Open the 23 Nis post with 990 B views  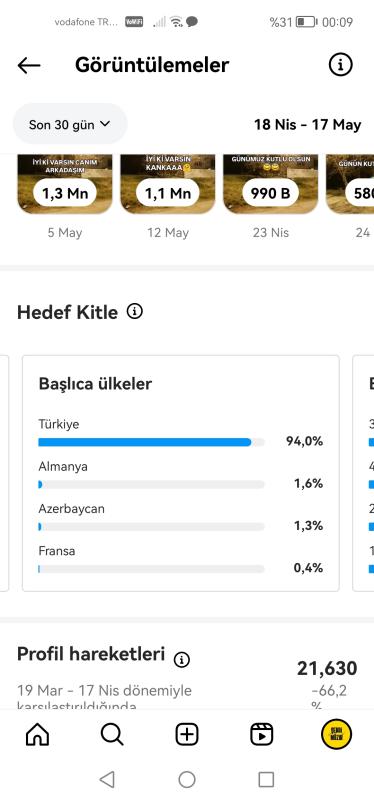[270, 184]
